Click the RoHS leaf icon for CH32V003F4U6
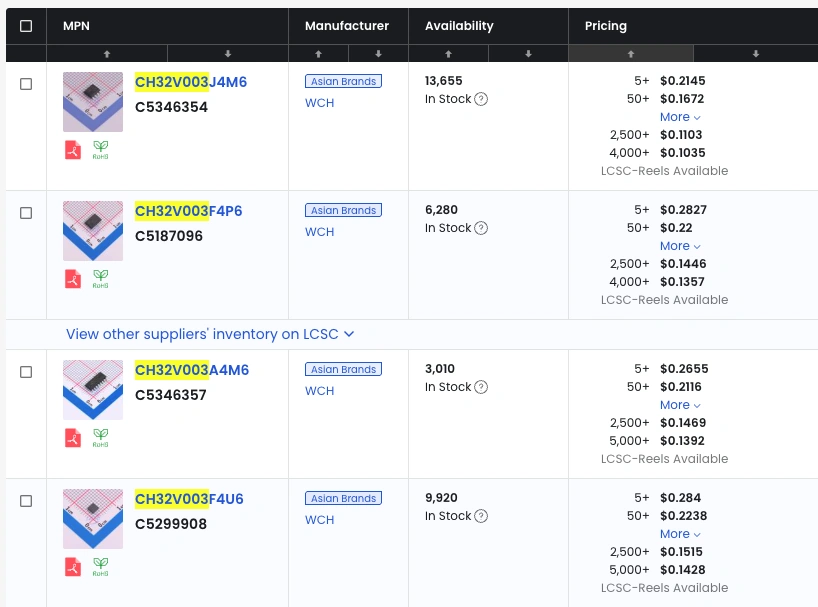The image size is (818, 607). (100, 567)
